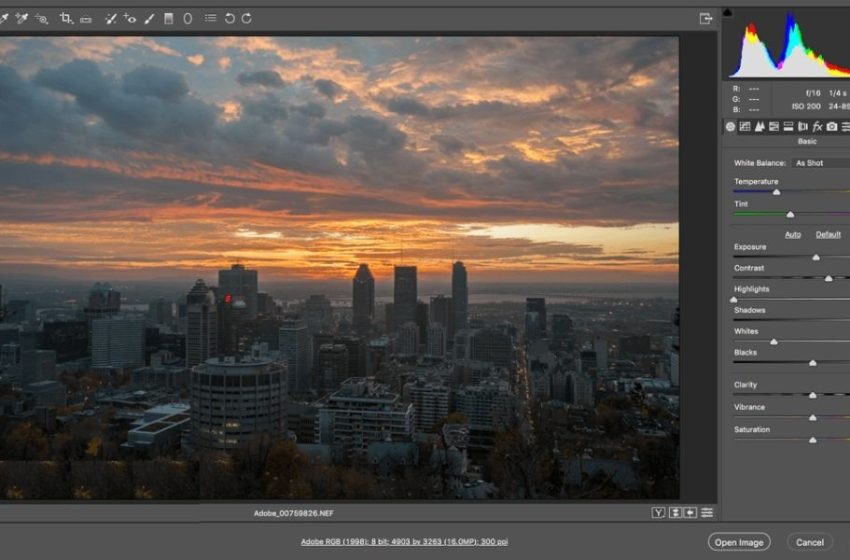Click the 'f/16' aperture readout
850x560 pixels.
coord(813,93)
